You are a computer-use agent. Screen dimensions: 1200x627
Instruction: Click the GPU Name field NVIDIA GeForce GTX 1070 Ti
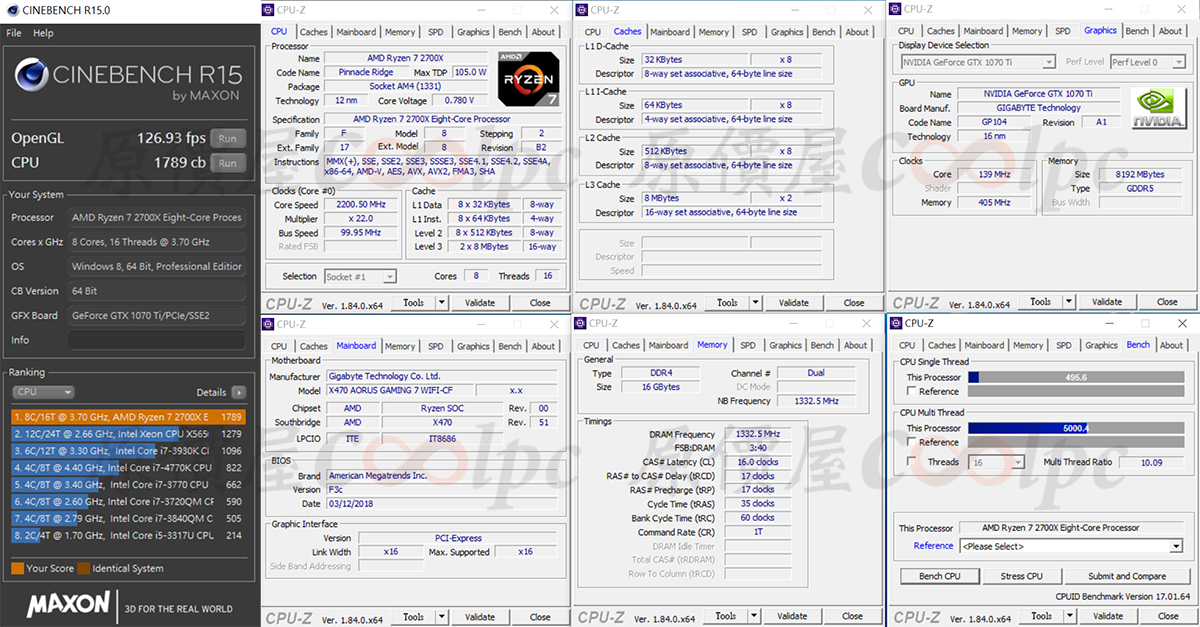[1038, 94]
